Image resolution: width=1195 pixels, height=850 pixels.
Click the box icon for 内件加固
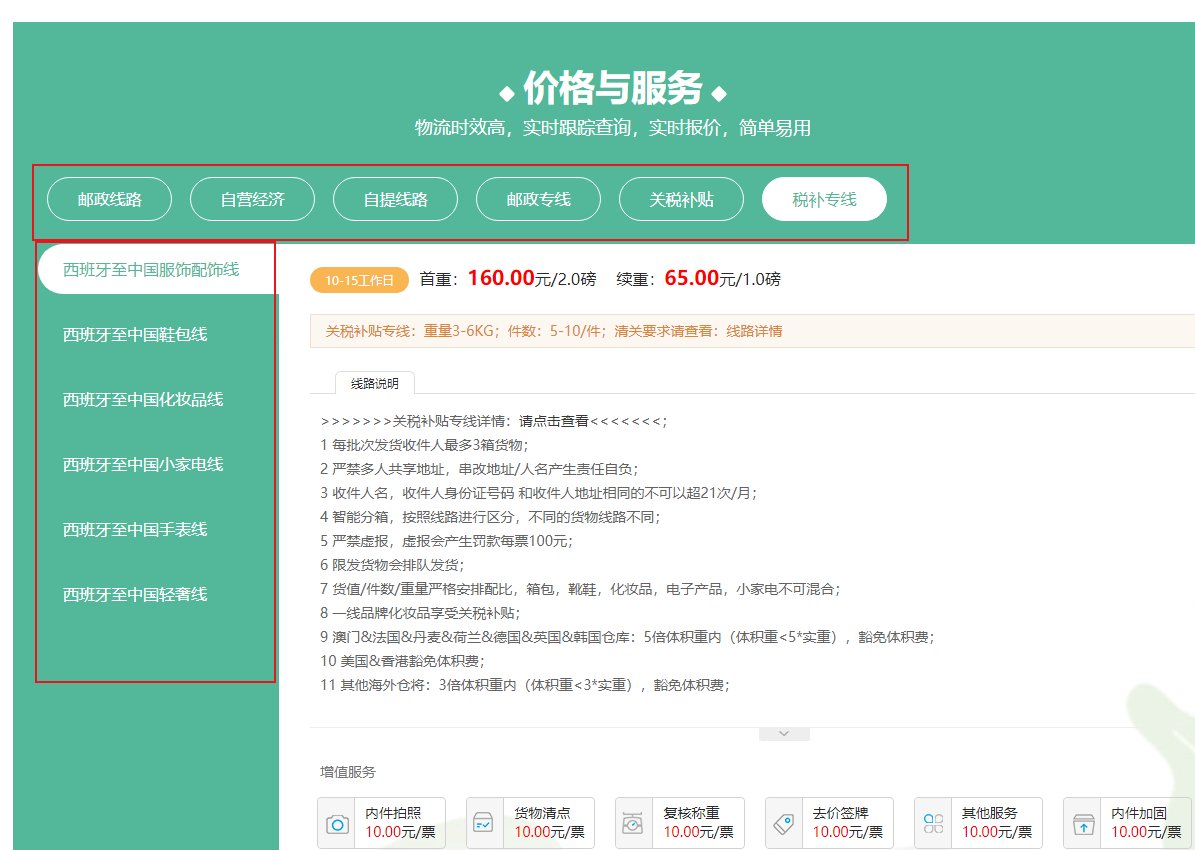coord(1083,824)
